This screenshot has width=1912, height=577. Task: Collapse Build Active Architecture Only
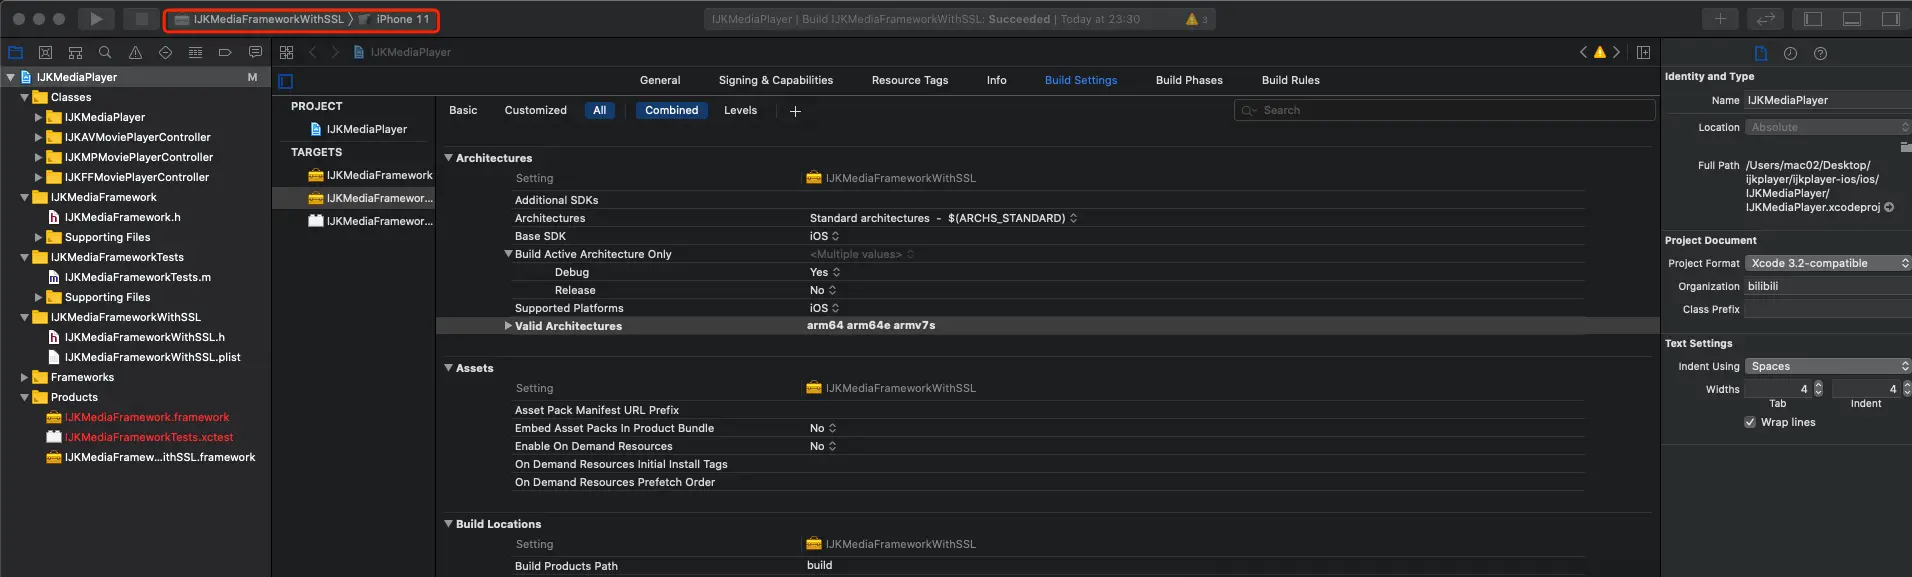coord(508,254)
